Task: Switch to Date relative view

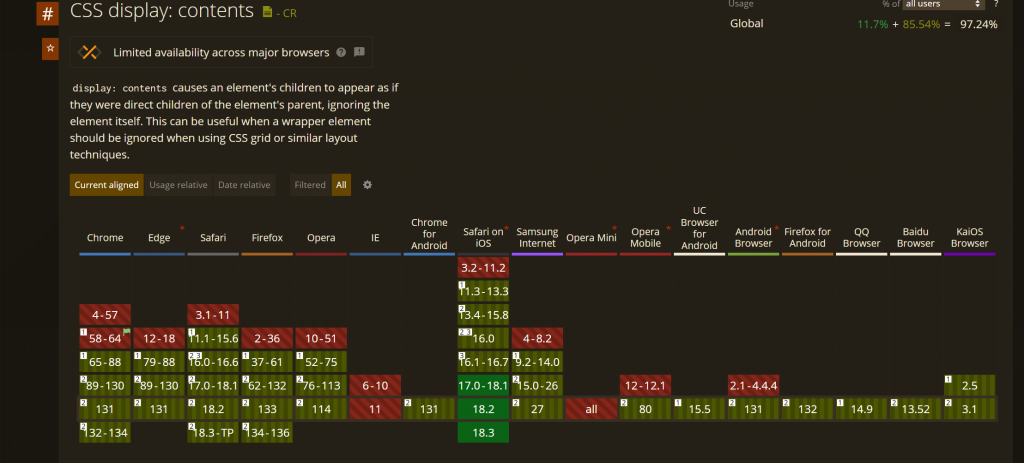Action: [244, 185]
